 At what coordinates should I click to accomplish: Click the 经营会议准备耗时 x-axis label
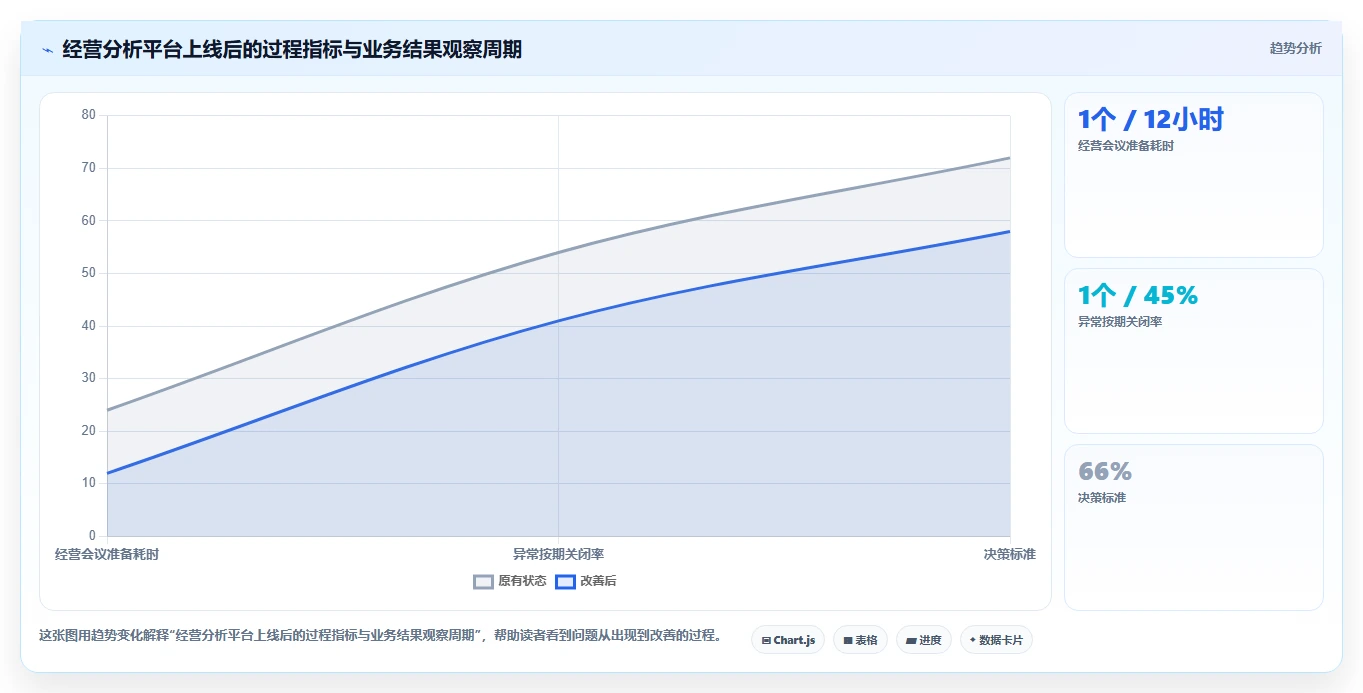tap(107, 554)
